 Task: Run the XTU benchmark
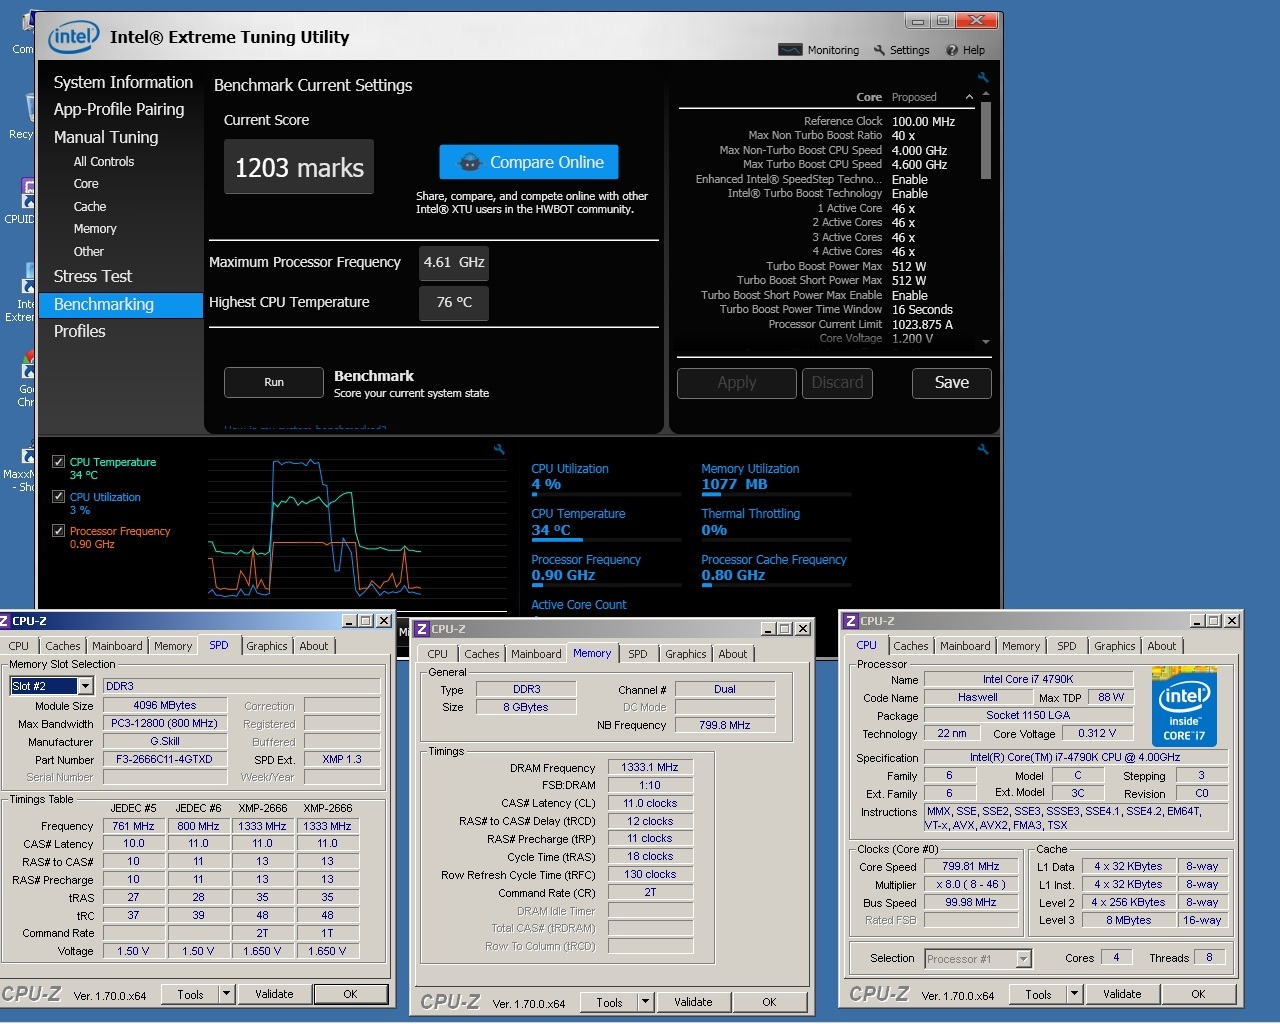(274, 382)
